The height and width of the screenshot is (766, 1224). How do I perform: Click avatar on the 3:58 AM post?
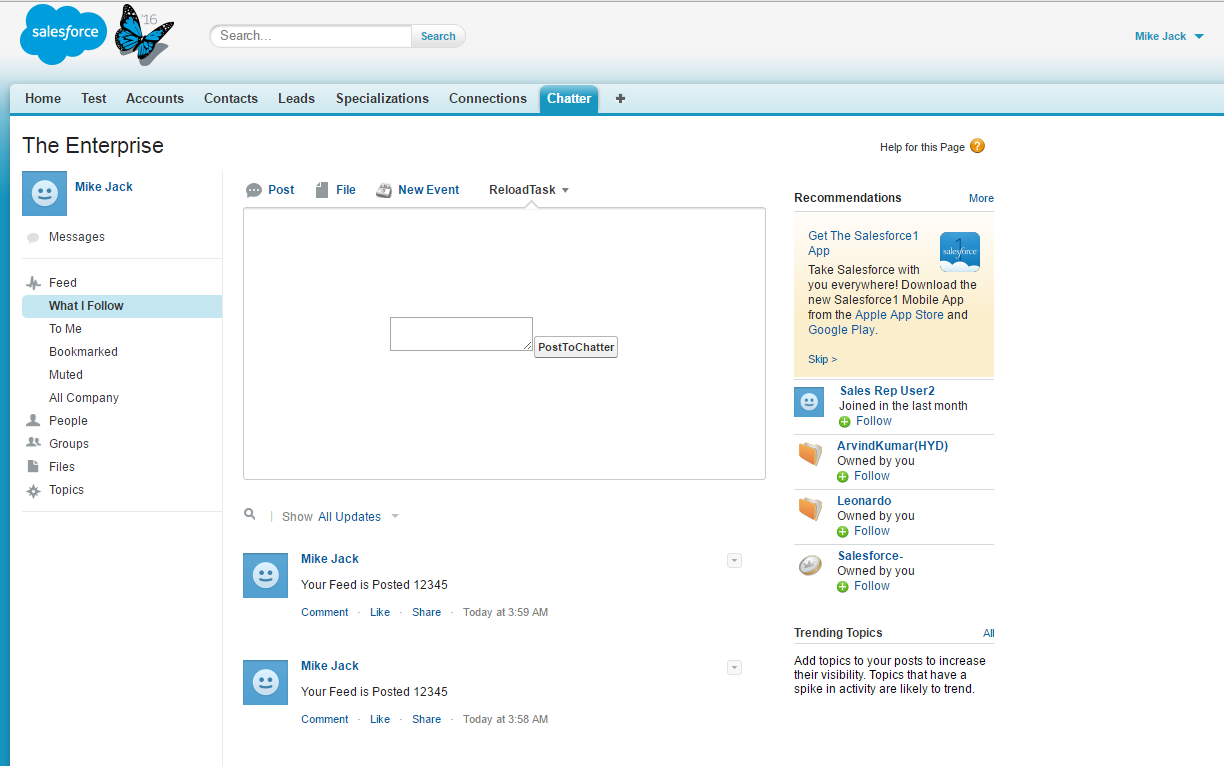(x=266, y=682)
